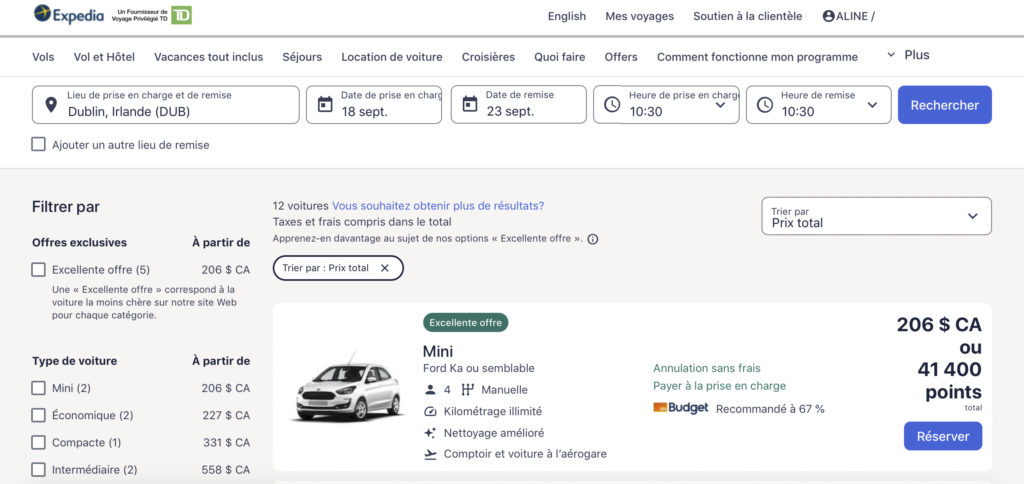Image resolution: width=1024 pixels, height=484 pixels.
Task: Tick the 'Économique (2)' car type checkbox
Action: pyautogui.click(x=39, y=415)
